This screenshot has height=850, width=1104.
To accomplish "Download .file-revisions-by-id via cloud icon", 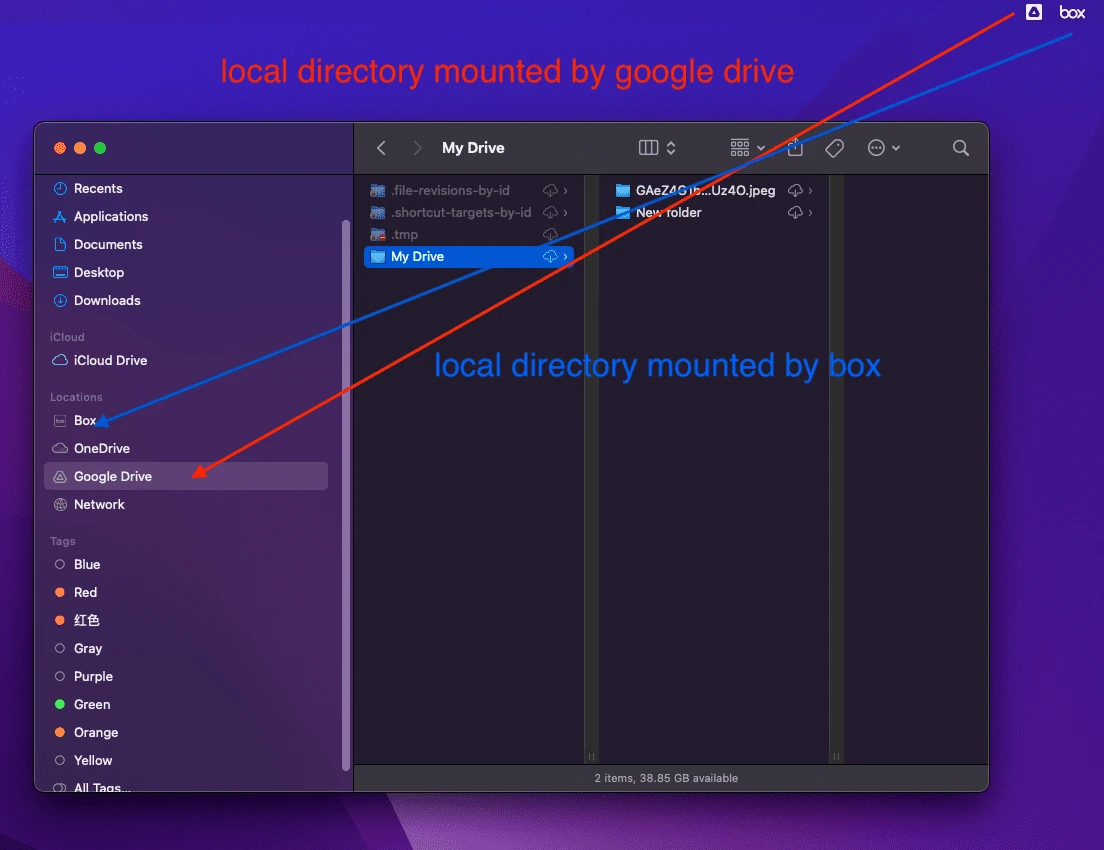I will coord(550,191).
